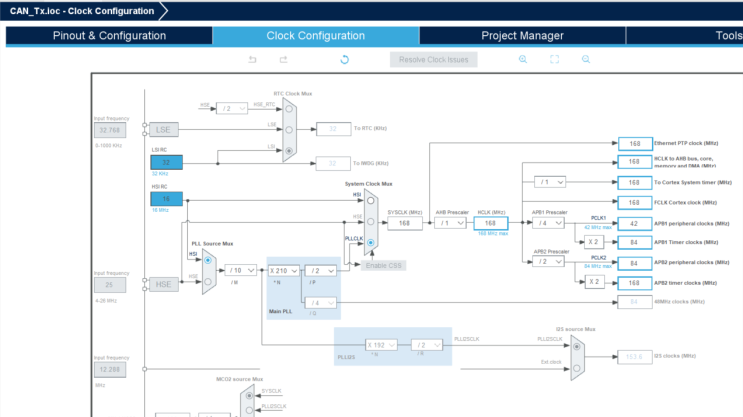Click the blue LSI RC 32 block
Screen dimensions: 743x417
(x=166, y=163)
